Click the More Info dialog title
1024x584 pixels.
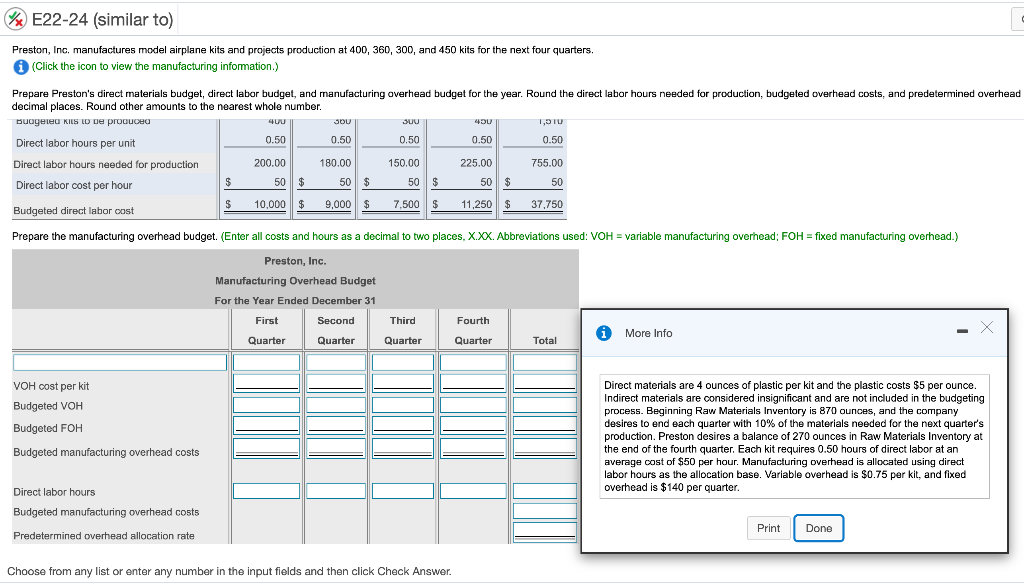click(648, 333)
